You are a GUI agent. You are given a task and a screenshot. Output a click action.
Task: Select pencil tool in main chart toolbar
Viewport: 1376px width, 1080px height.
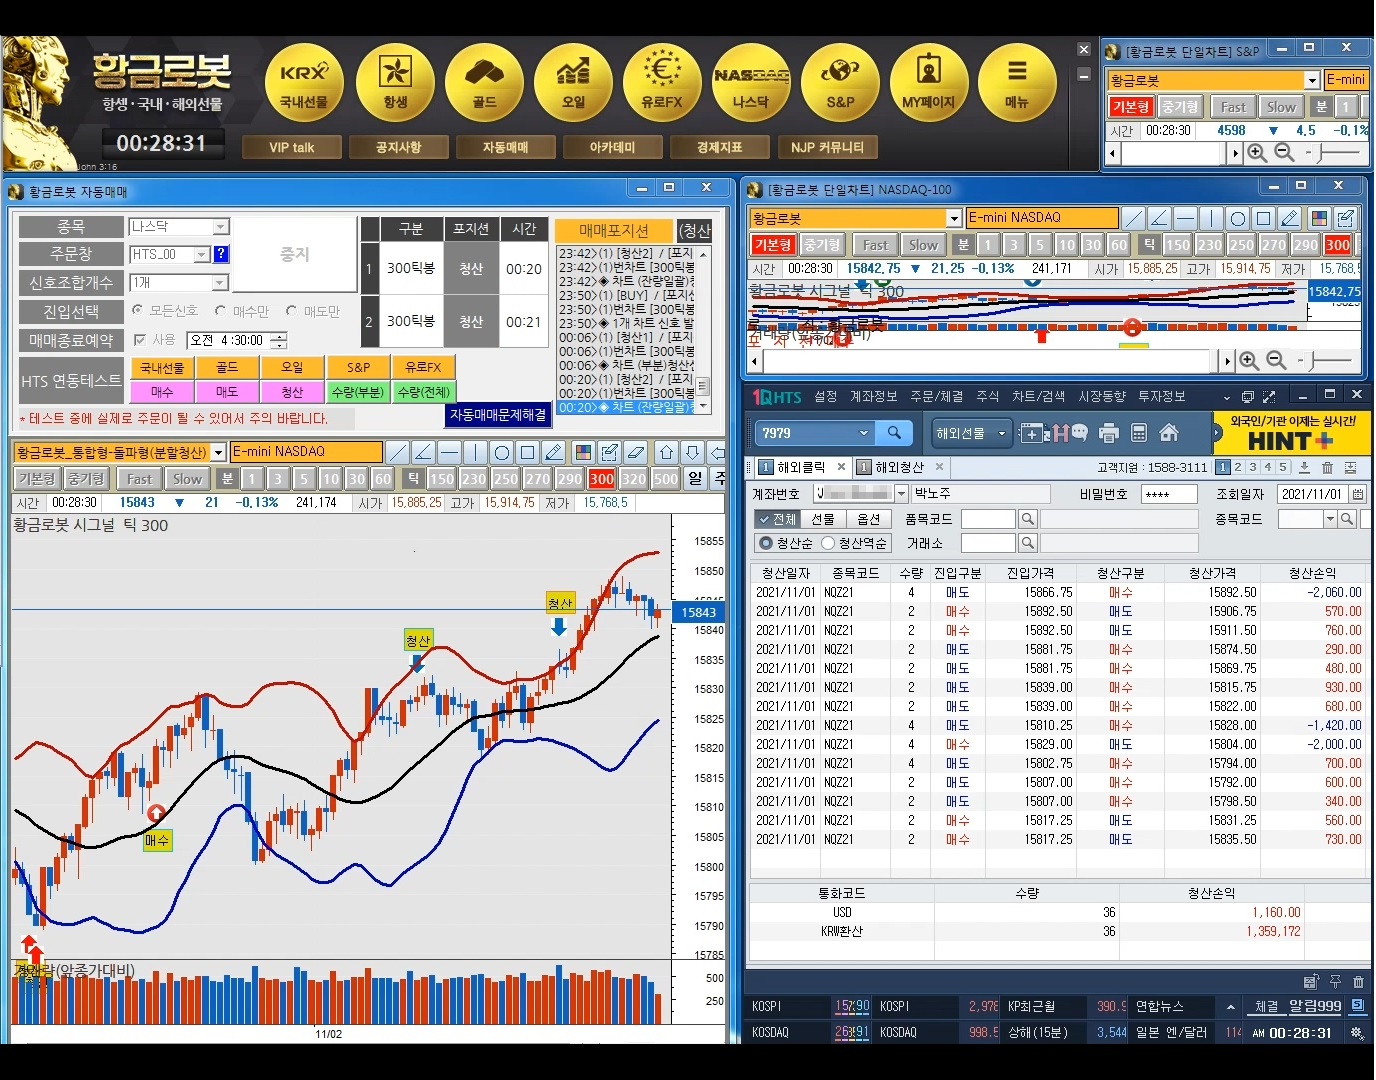pyautogui.click(x=553, y=452)
